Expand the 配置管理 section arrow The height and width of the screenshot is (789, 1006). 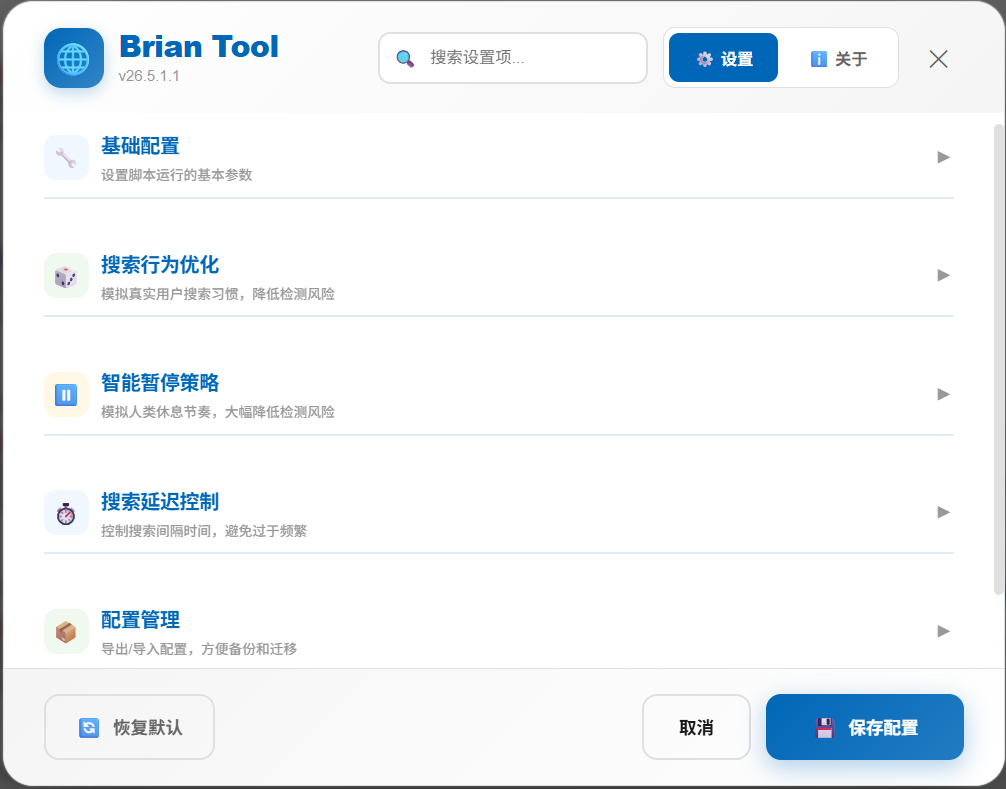943,631
